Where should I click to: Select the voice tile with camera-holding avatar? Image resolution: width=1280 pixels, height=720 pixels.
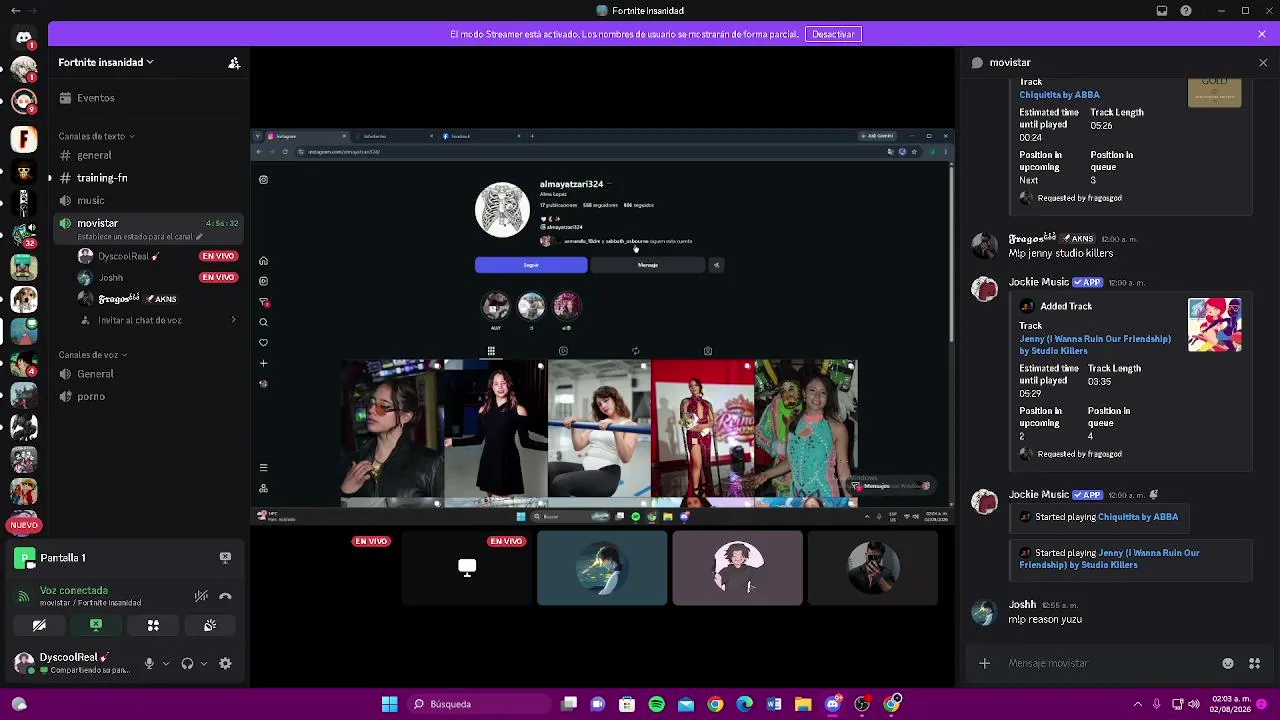873,568
